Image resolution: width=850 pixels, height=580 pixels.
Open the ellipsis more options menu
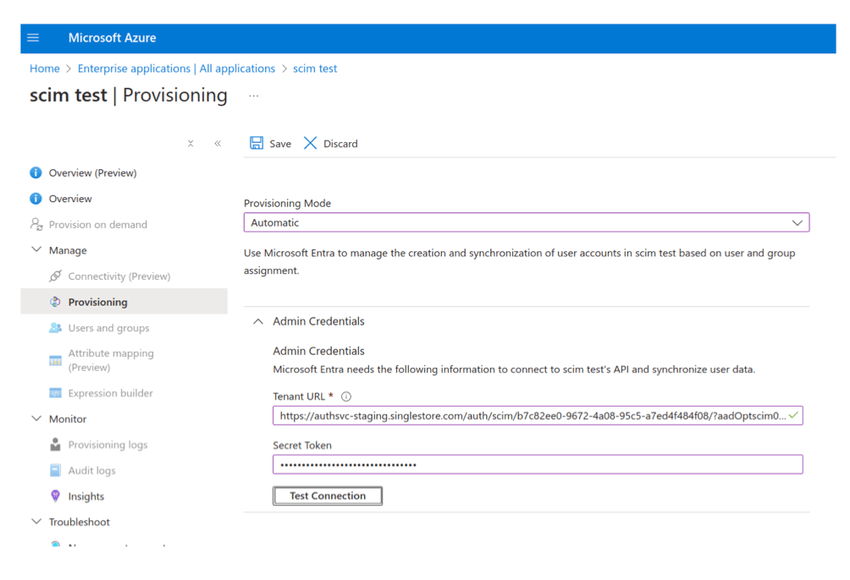(x=254, y=96)
